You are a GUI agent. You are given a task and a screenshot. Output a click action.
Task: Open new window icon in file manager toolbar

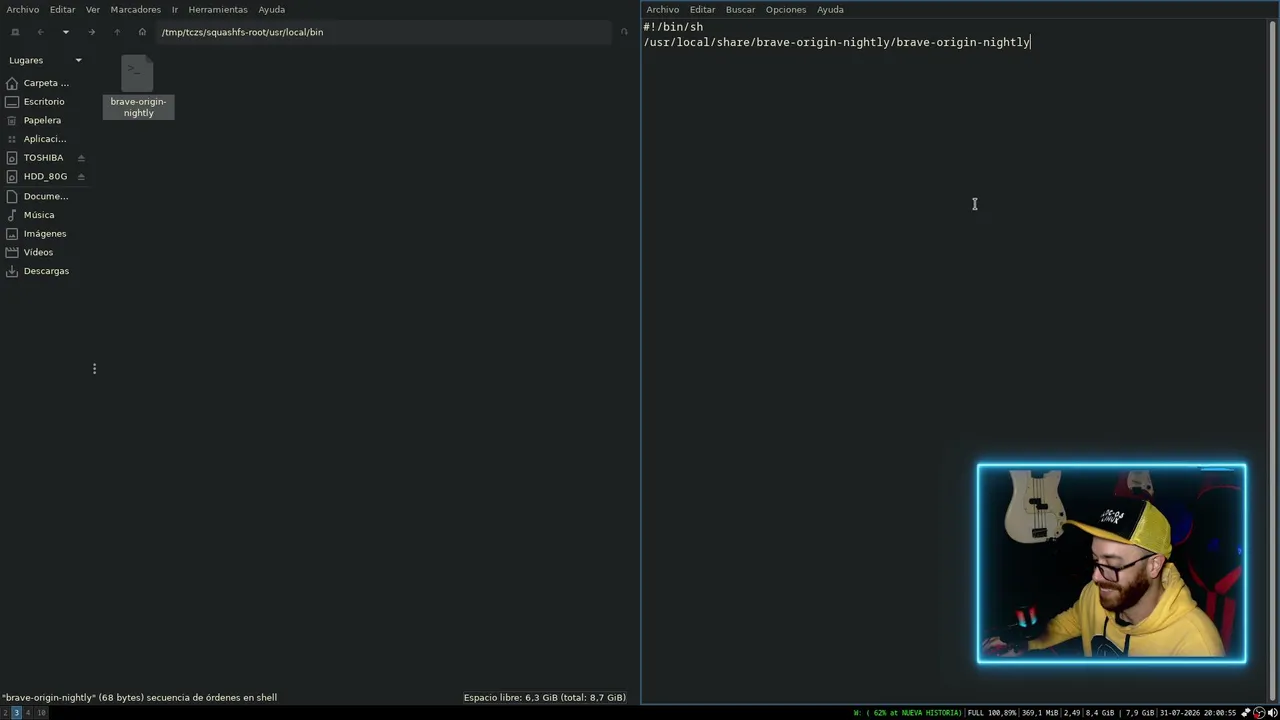coord(15,32)
